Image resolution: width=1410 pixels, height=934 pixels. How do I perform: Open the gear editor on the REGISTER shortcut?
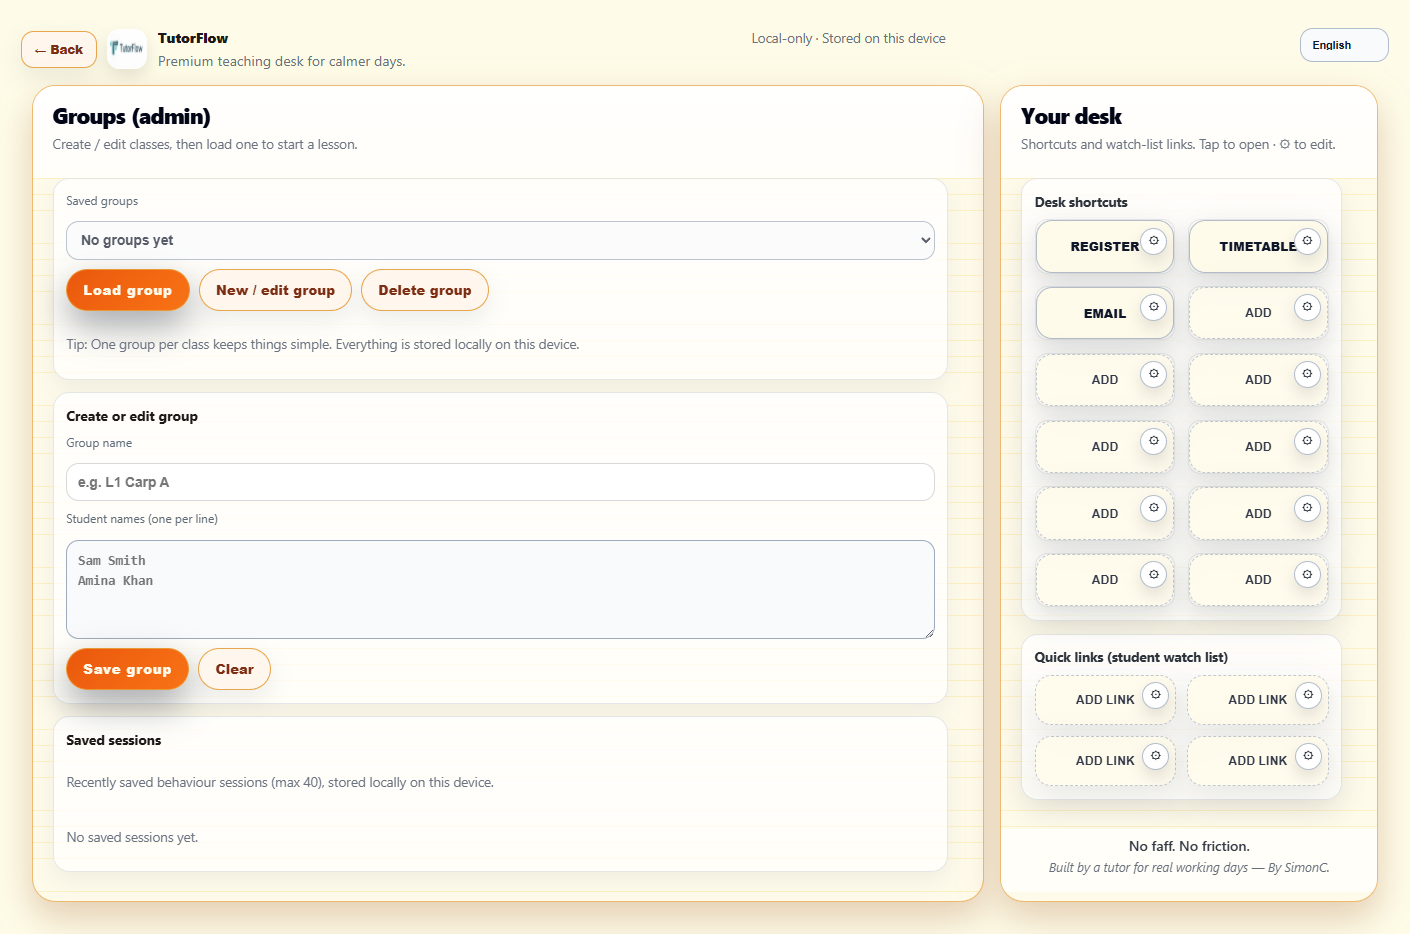[1155, 240]
